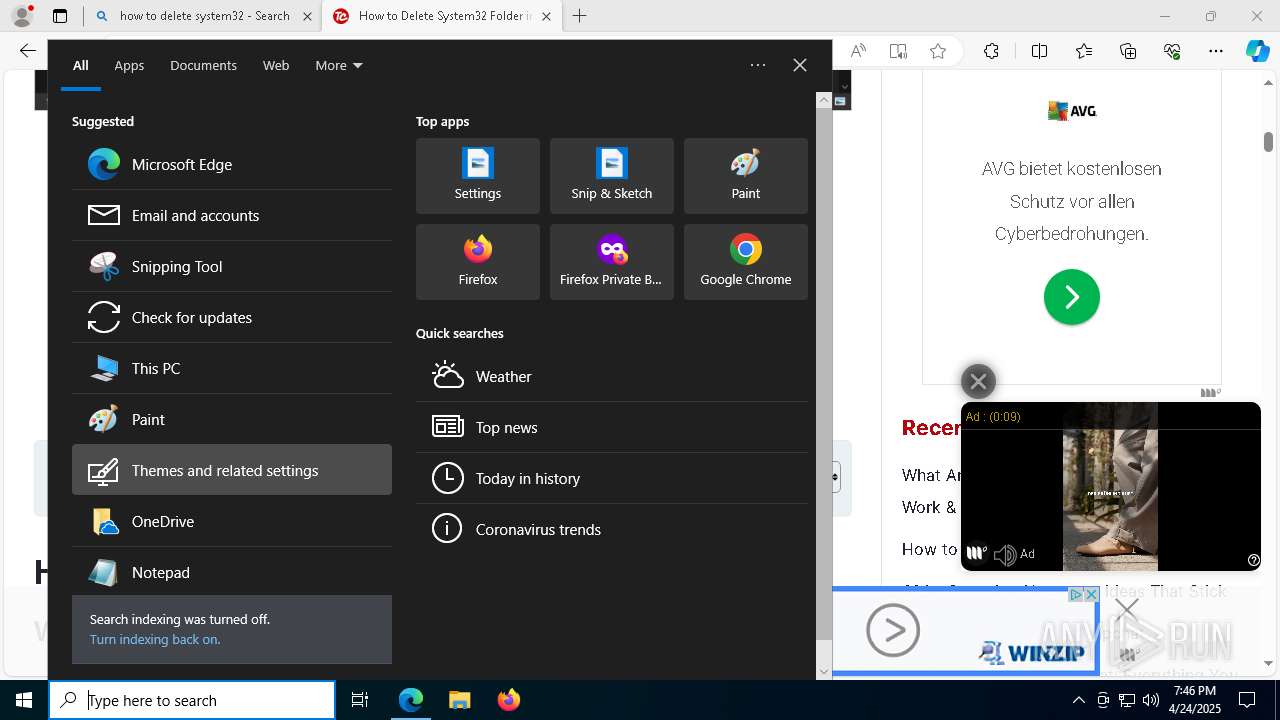This screenshot has height=720, width=1280.
Task: Open Edge Collections icon
Action: 1128,51
